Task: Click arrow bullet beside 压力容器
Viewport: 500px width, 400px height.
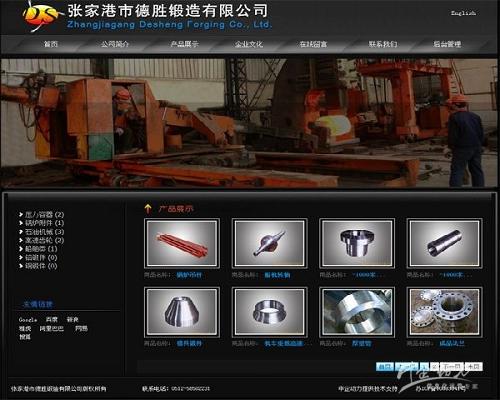Action: tap(21, 214)
